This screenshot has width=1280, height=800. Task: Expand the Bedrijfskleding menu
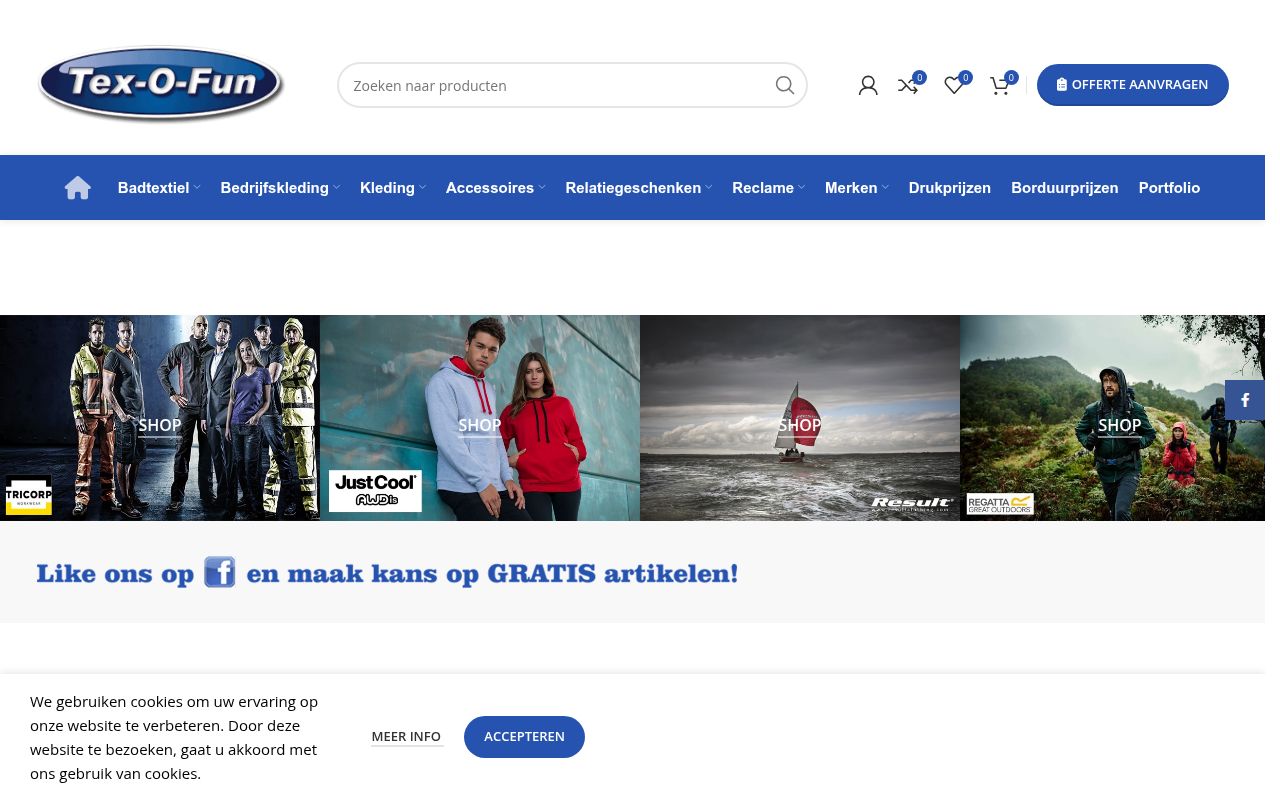(x=280, y=188)
